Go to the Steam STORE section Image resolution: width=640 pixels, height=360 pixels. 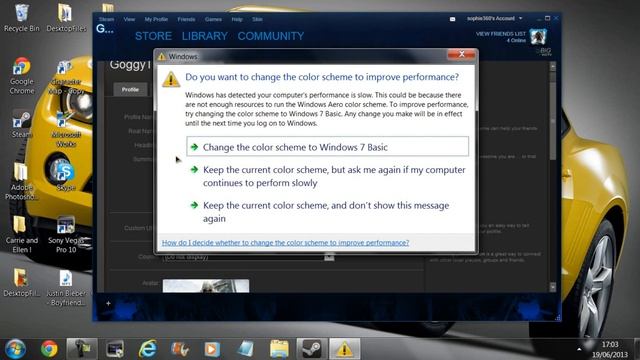153,36
